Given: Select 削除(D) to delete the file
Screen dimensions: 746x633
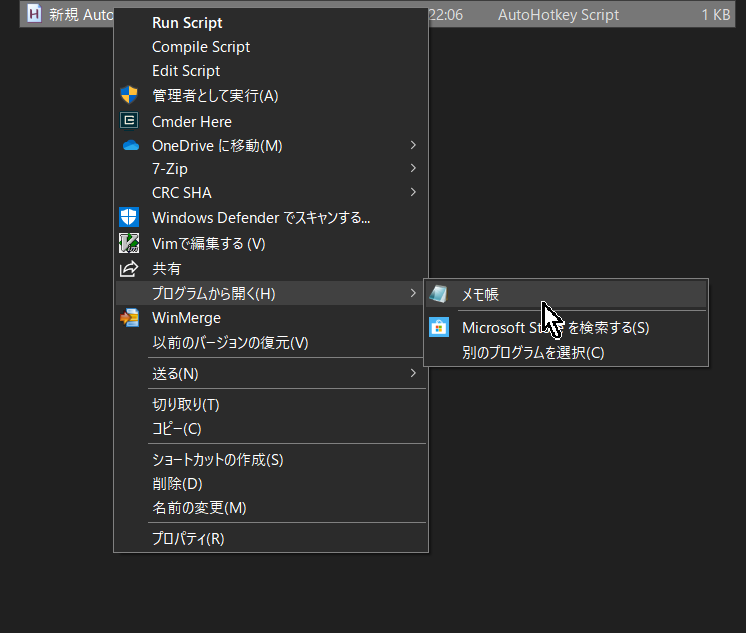Looking at the screenshot, I should [x=271, y=484].
